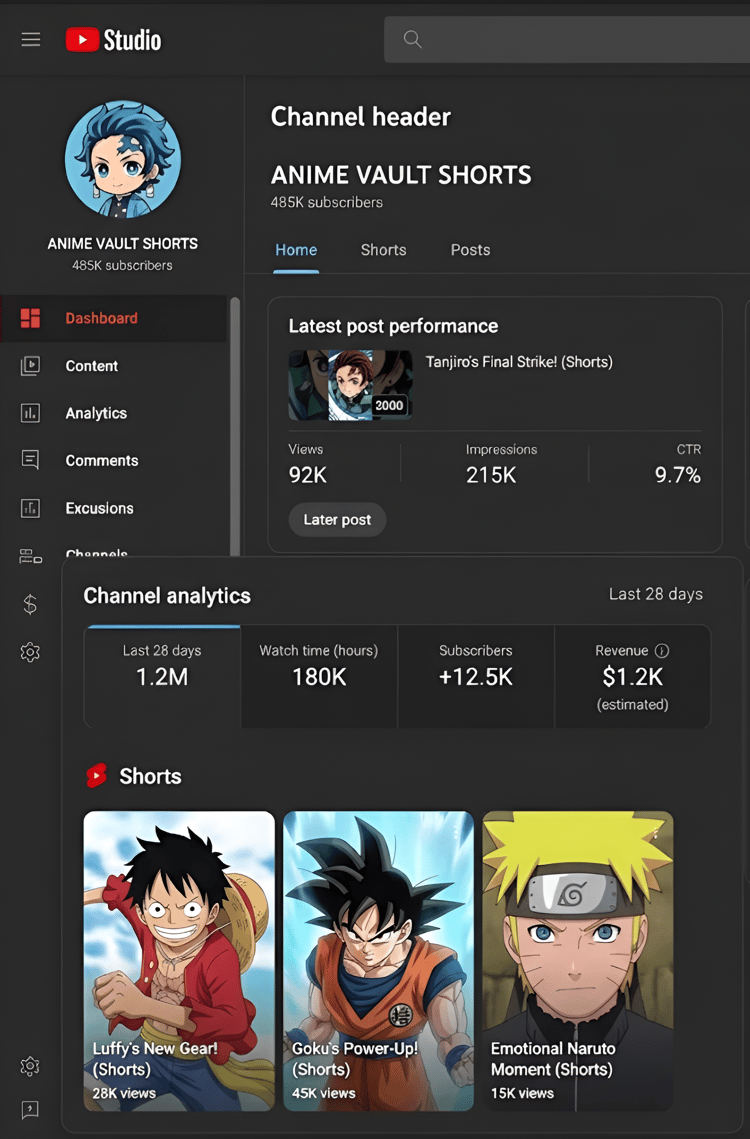
Task: Select the Last 28 days 1.2M tab
Action: [162, 676]
